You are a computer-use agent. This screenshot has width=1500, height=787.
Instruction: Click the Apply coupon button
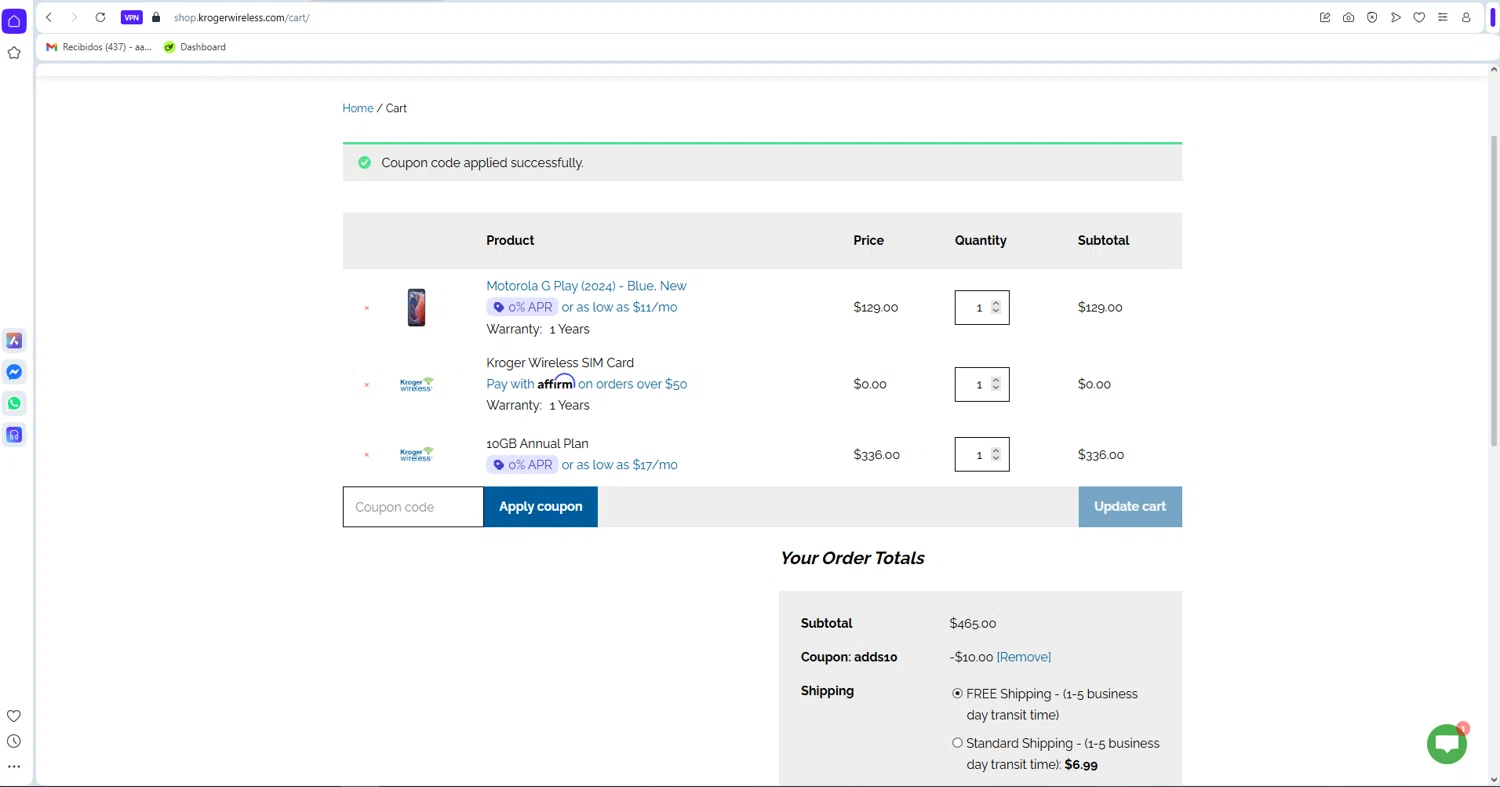(541, 507)
